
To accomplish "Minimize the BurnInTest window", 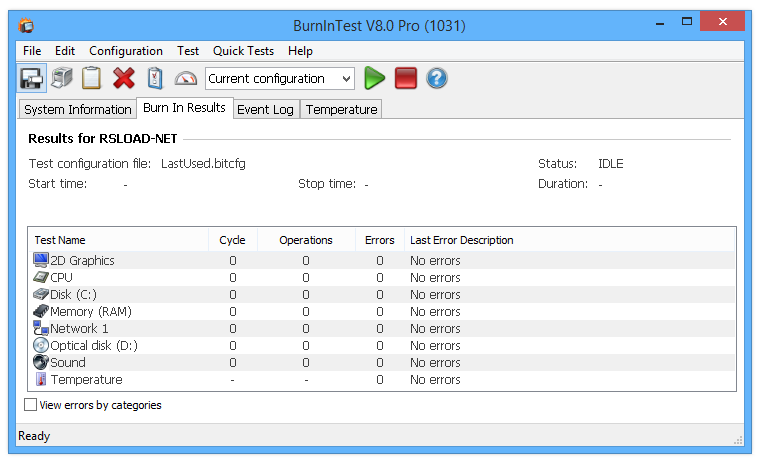I will click(x=660, y=23).
